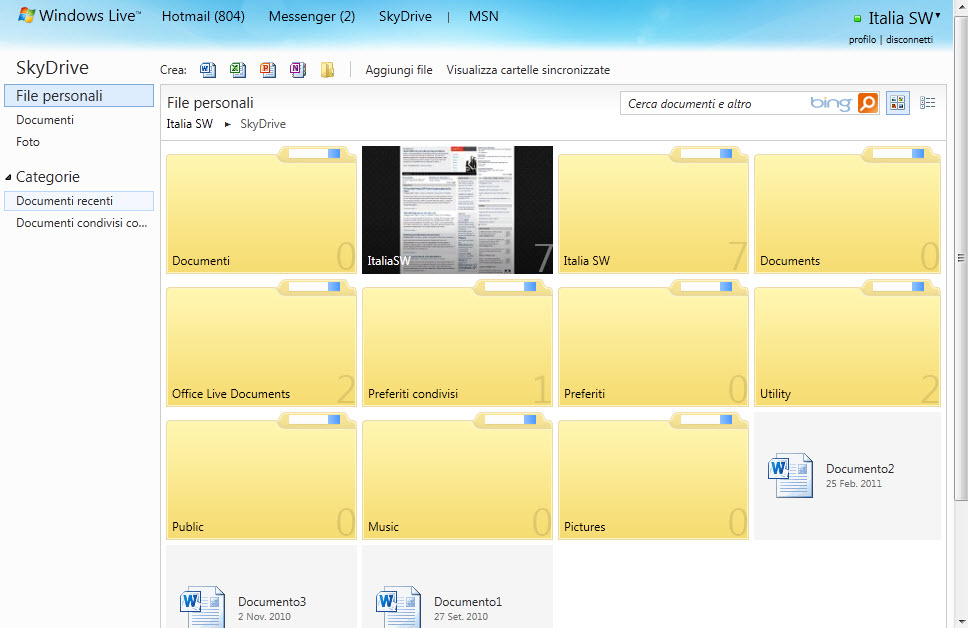Click Visualizza cartelle sincronizzate
Image resolution: width=968 pixels, height=628 pixels.
[528, 70]
